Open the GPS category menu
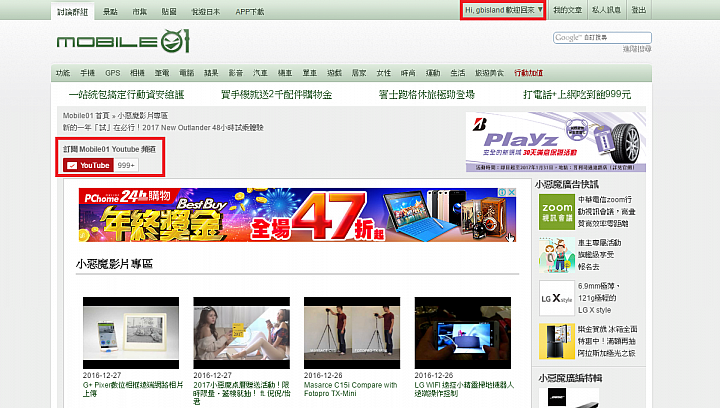This screenshot has height=408, width=720. click(112, 73)
